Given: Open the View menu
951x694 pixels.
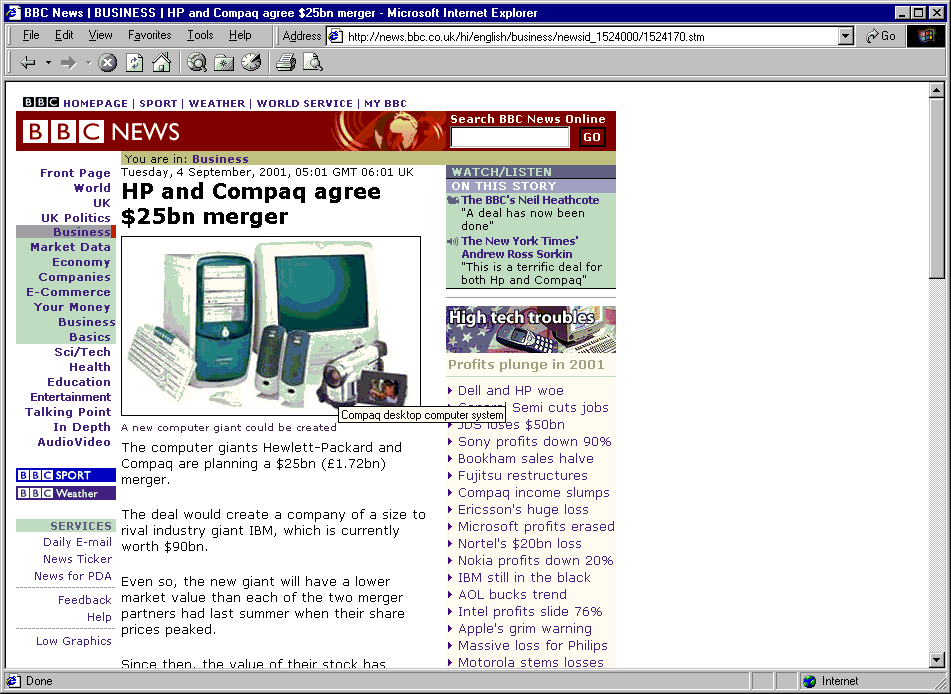Looking at the screenshot, I should tap(100, 36).
